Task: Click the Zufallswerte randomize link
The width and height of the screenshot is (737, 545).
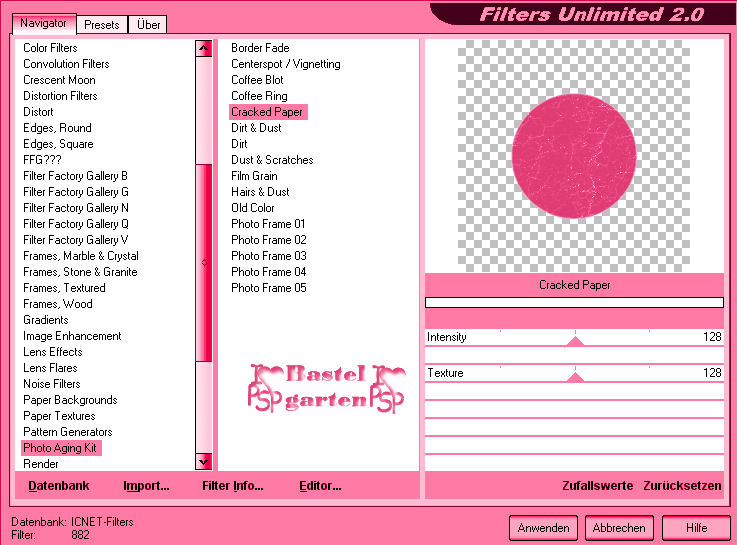Action: (x=597, y=486)
